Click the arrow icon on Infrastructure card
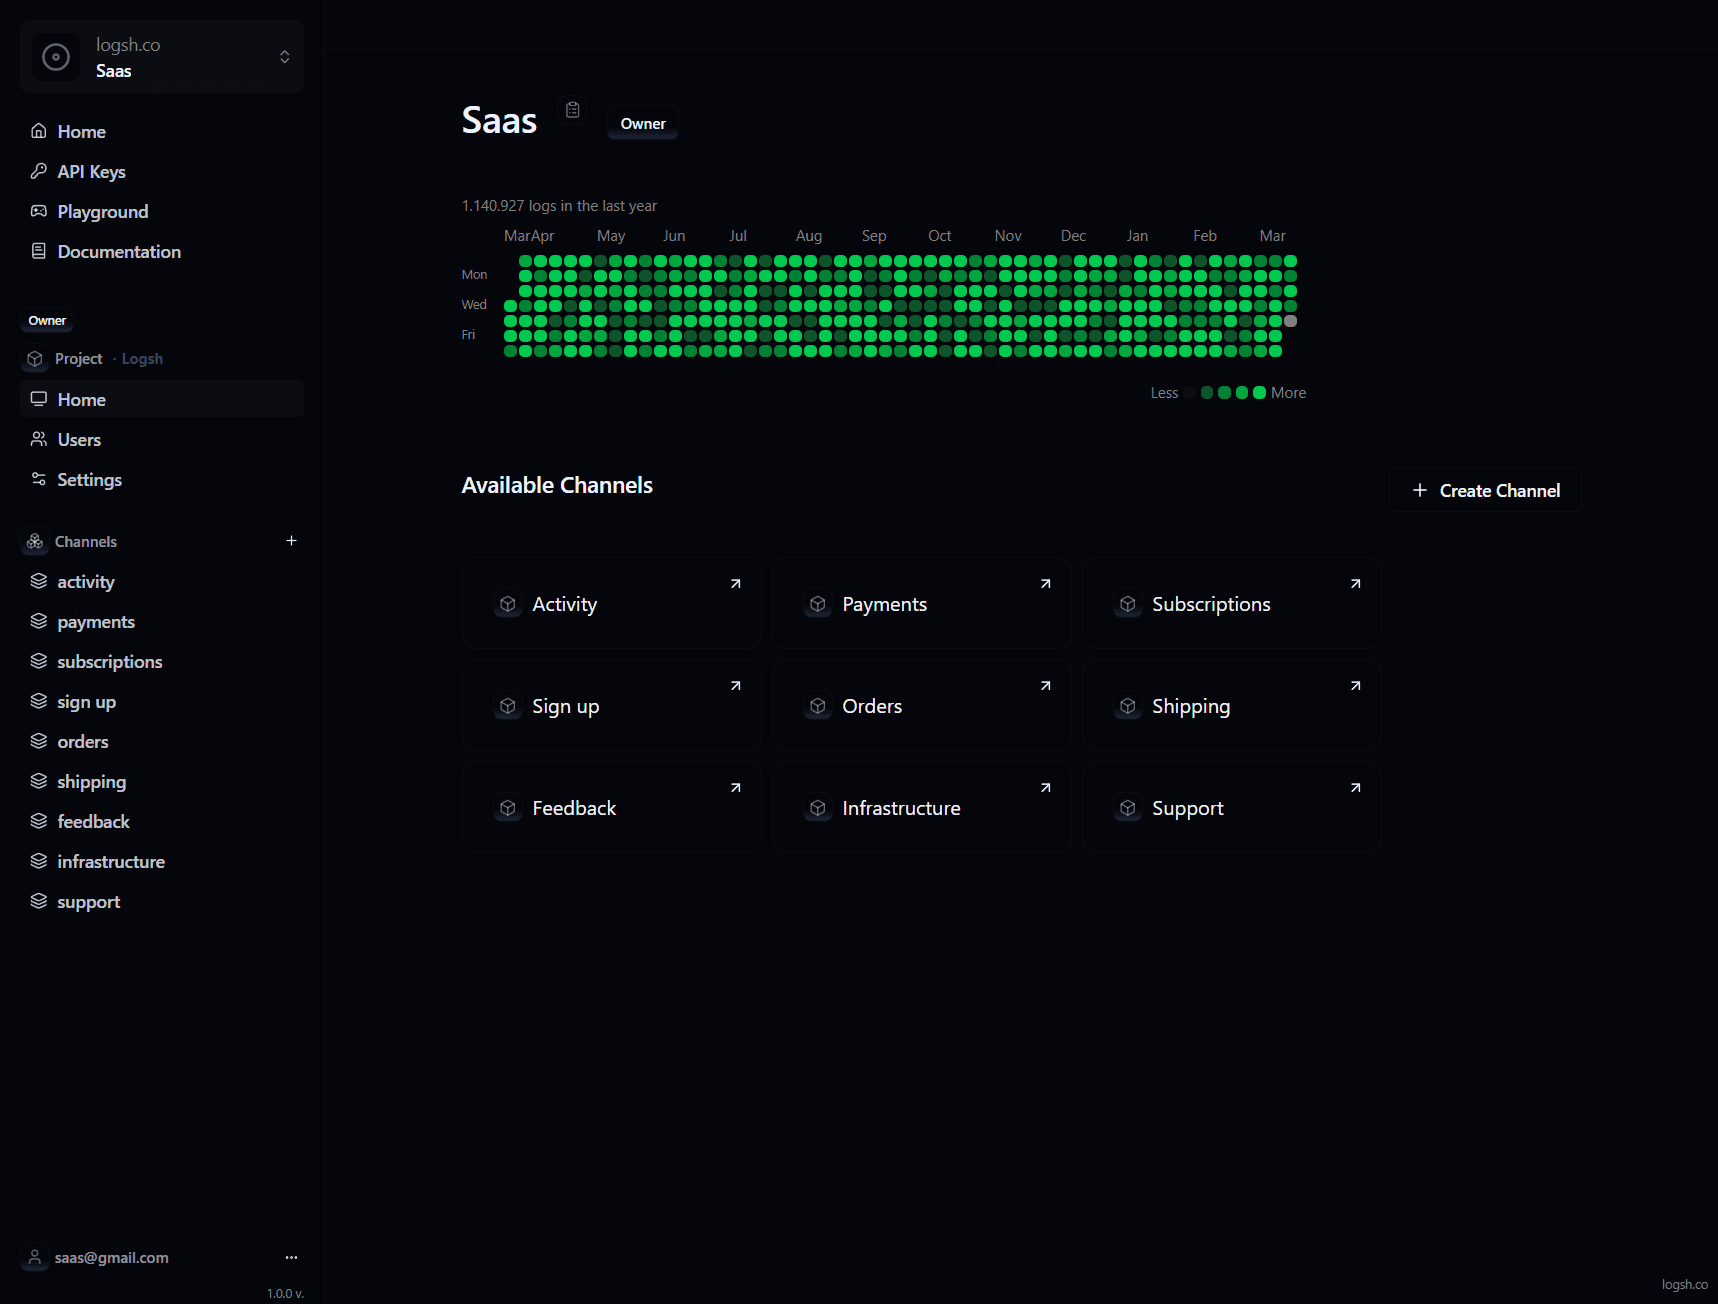The image size is (1718, 1304). 1046,788
